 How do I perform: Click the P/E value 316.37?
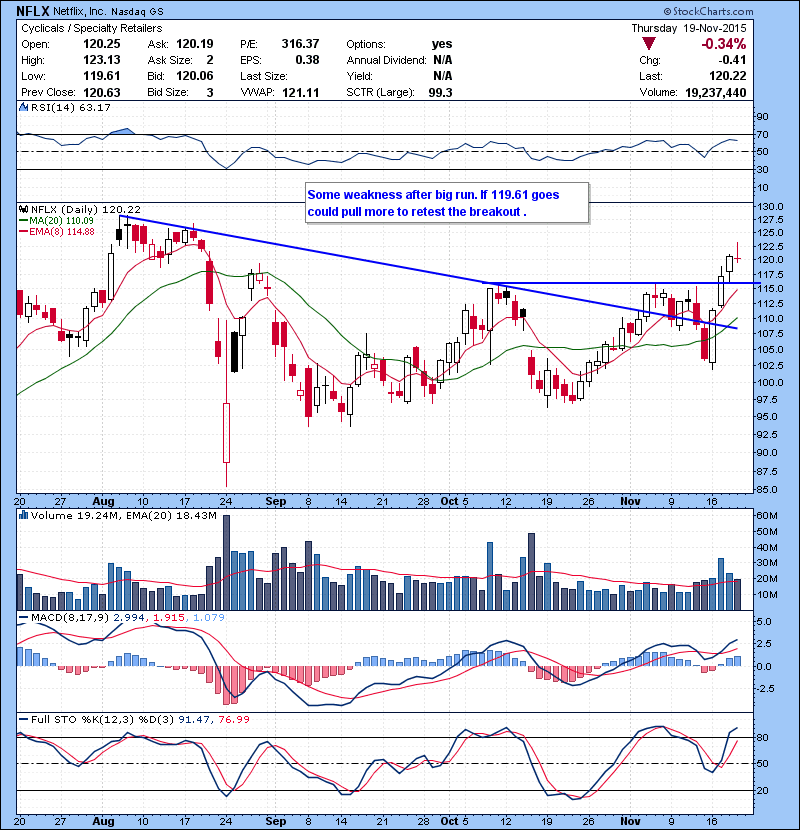(x=300, y=44)
